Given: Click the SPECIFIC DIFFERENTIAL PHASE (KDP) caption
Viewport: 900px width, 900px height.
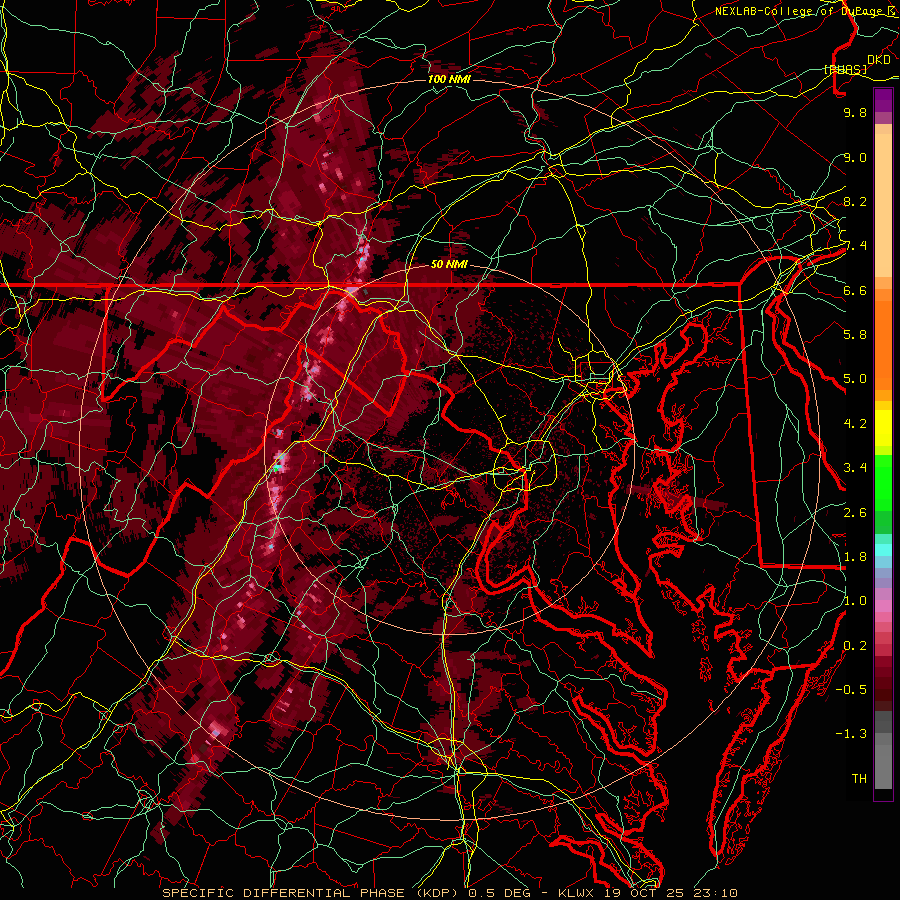Looking at the screenshot, I should [x=312, y=893].
